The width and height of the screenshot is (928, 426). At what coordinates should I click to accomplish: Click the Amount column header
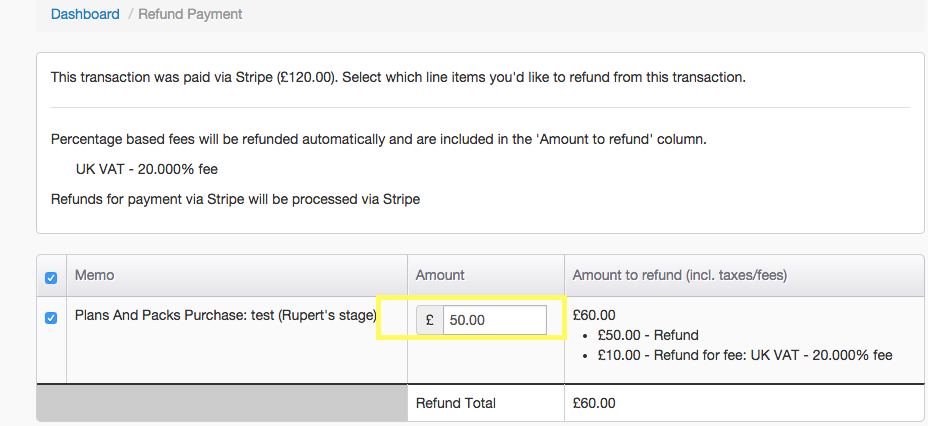(x=441, y=275)
